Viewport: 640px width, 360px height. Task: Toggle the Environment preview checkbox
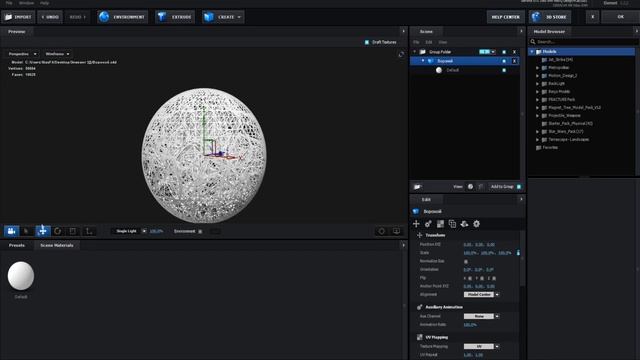point(200,231)
